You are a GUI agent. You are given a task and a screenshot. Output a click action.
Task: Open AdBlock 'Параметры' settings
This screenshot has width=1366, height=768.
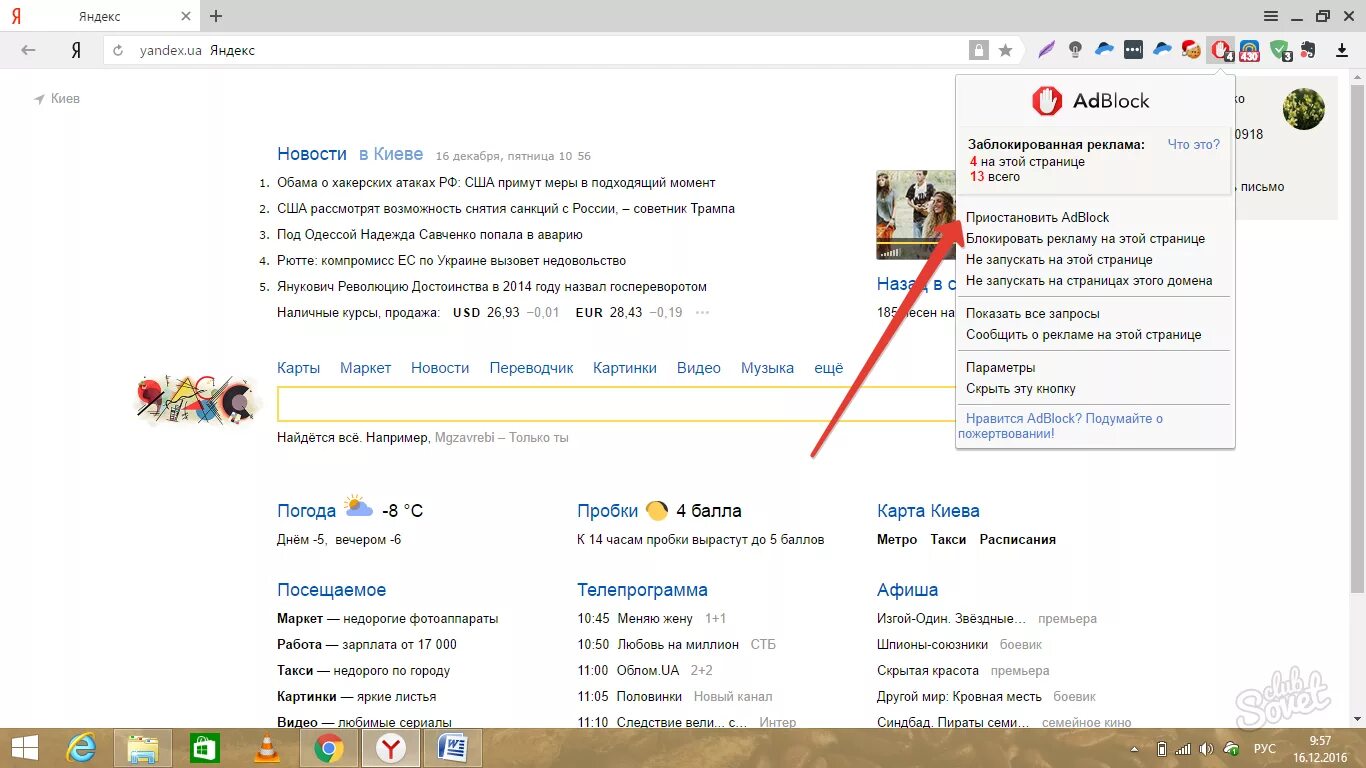click(1000, 368)
